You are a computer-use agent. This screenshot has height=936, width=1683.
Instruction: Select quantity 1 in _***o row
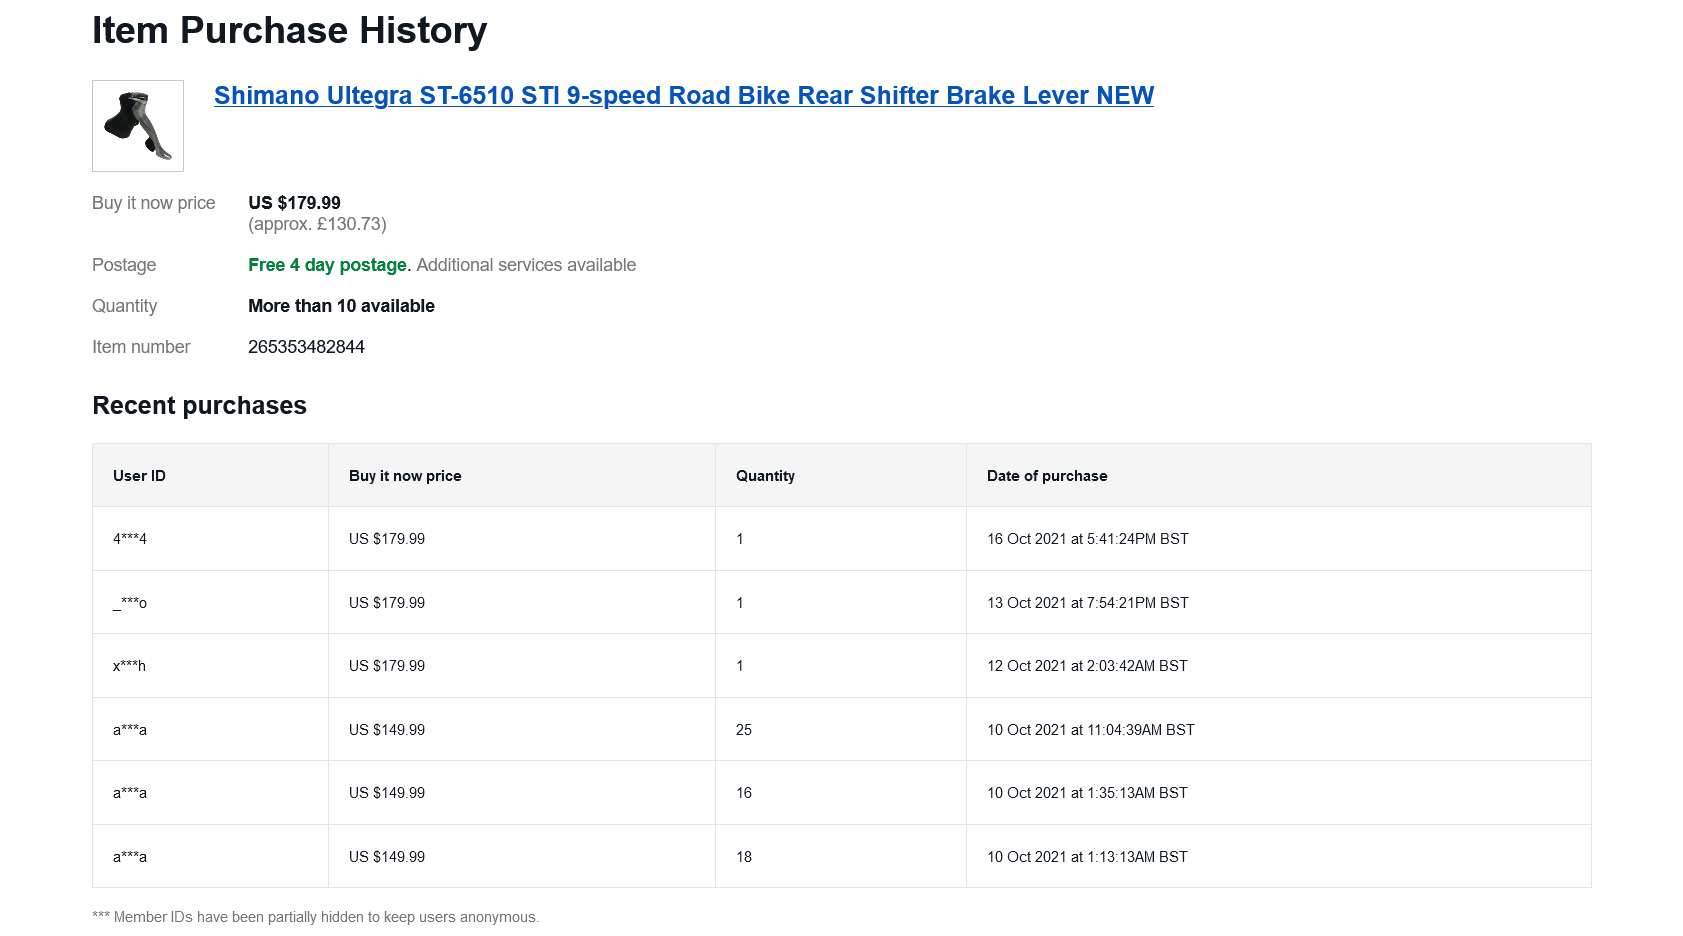tap(740, 603)
